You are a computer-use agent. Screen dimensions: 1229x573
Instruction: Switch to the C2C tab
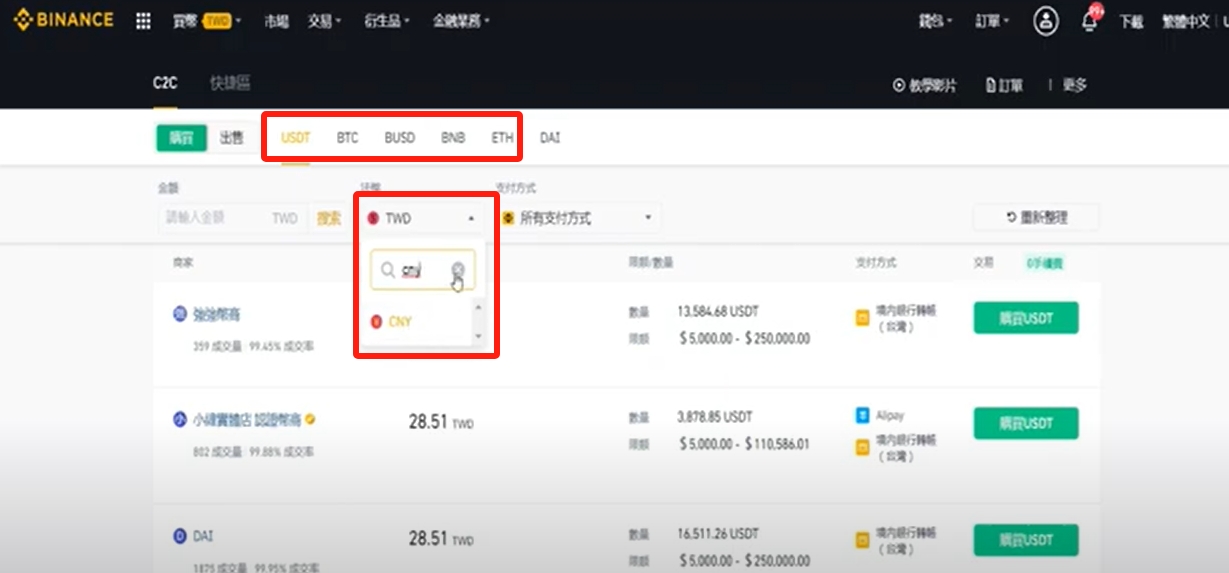[x=165, y=84]
